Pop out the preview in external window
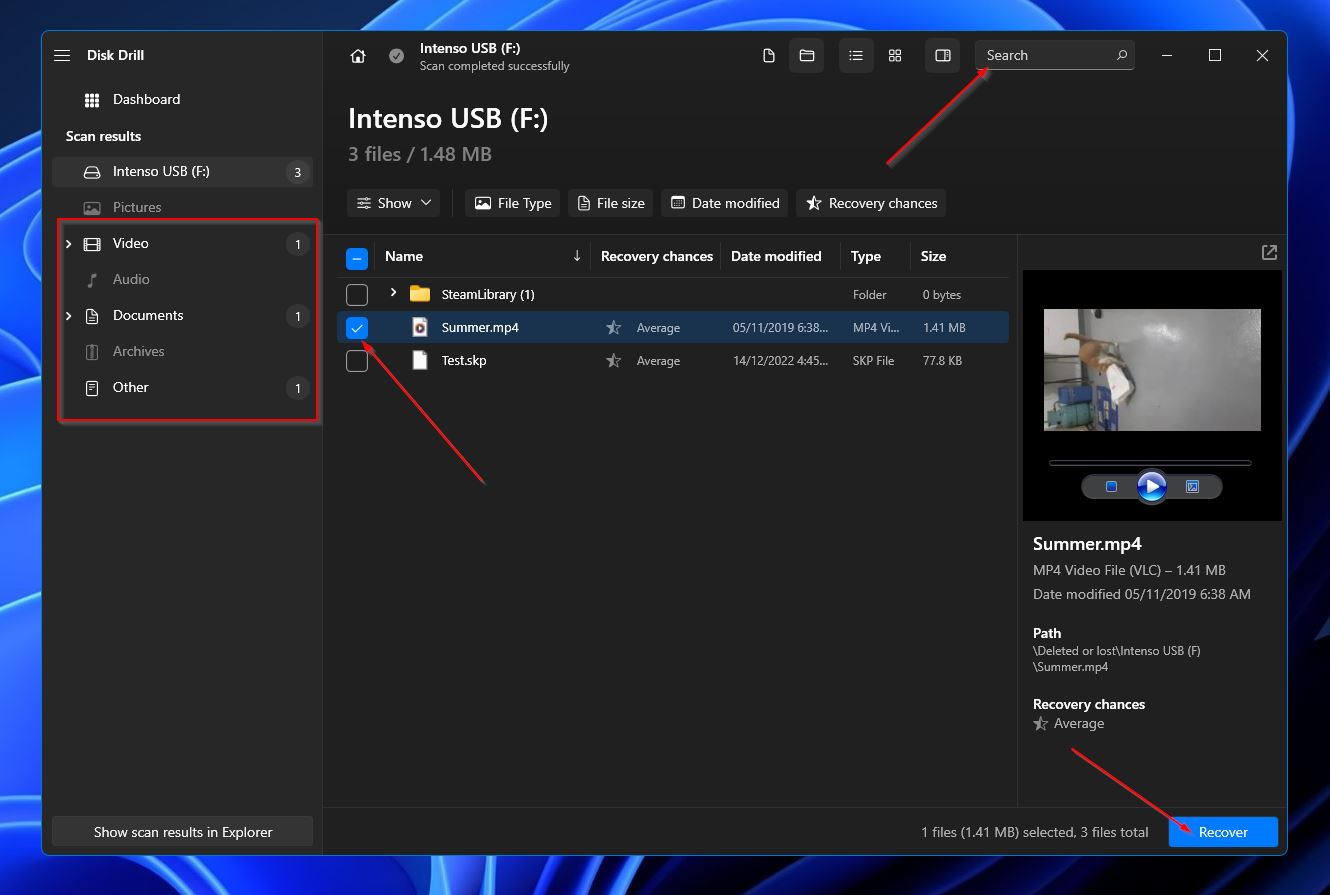The image size is (1330, 895). [1269, 253]
